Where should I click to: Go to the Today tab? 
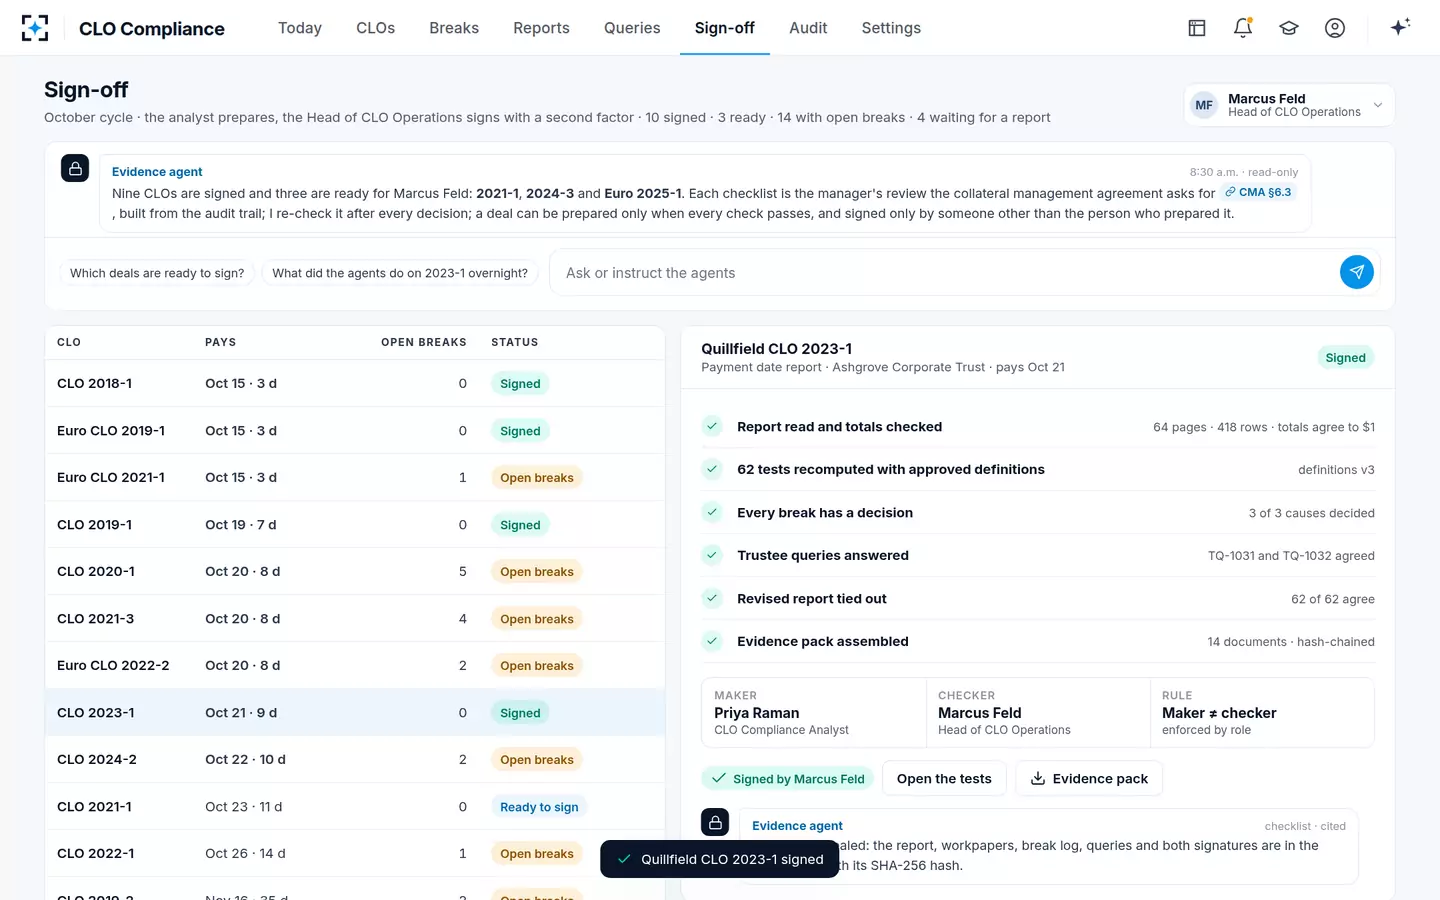coord(300,28)
